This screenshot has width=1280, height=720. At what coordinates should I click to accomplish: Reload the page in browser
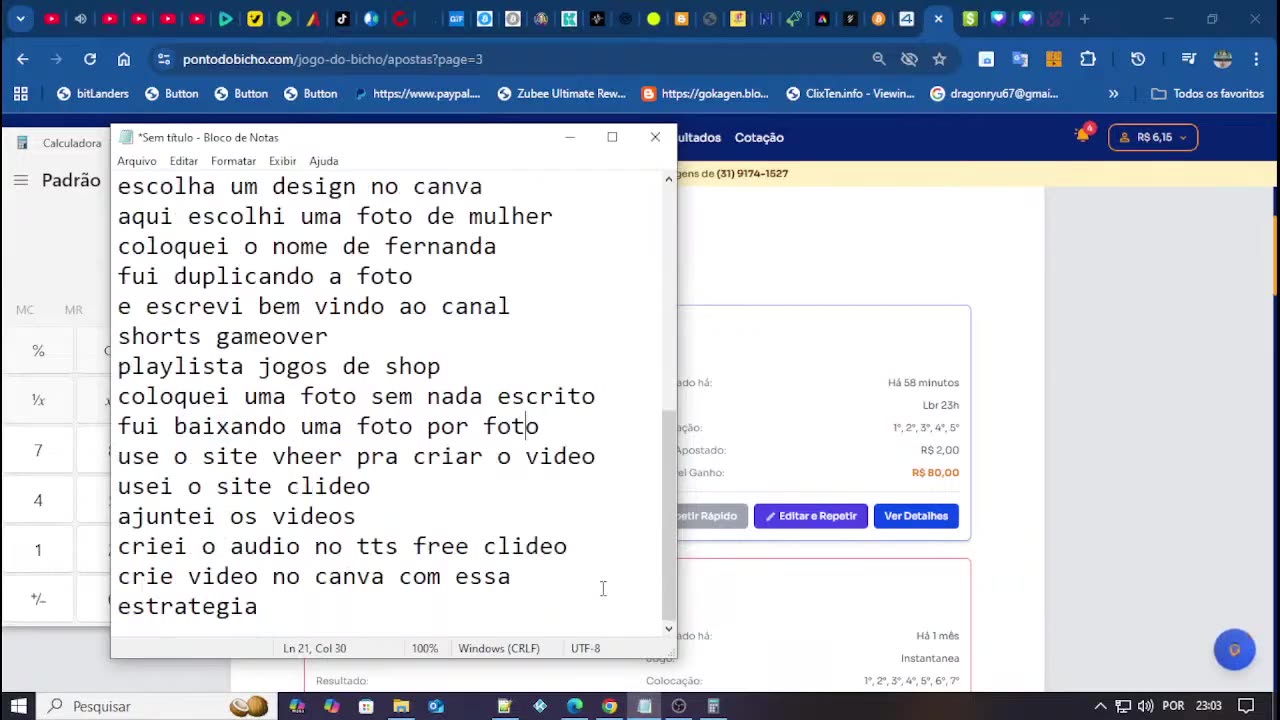click(90, 59)
